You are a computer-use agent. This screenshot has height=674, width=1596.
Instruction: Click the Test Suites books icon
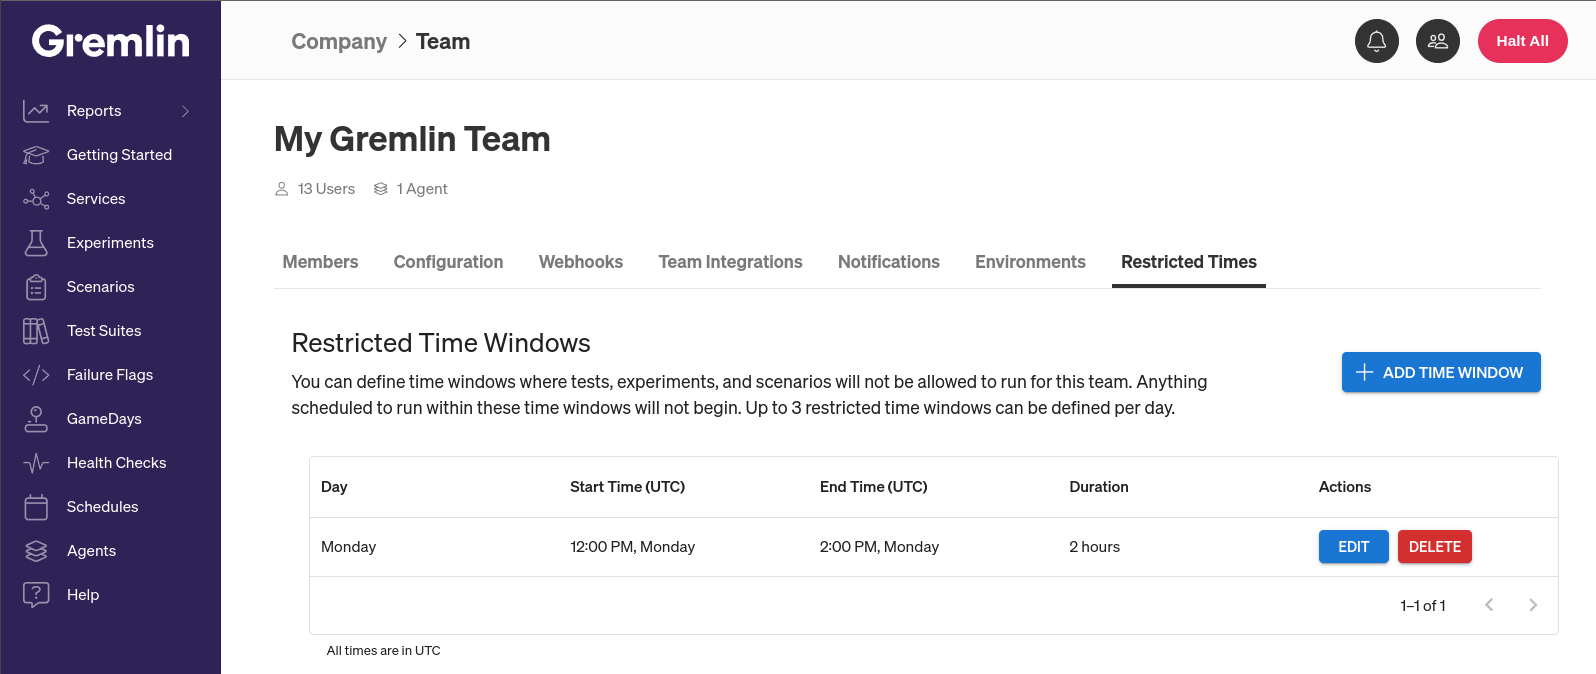(x=36, y=331)
